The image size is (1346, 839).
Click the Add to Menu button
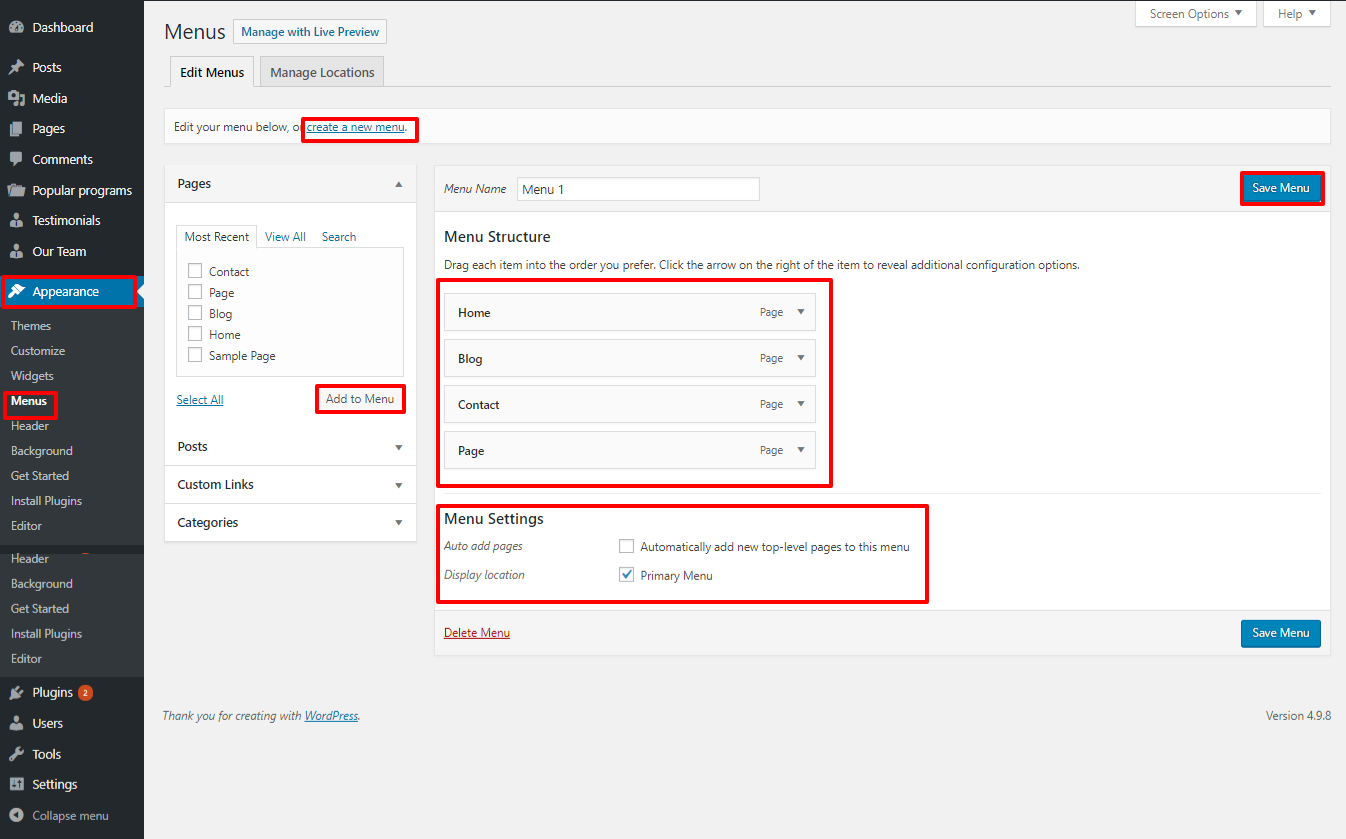pos(360,399)
